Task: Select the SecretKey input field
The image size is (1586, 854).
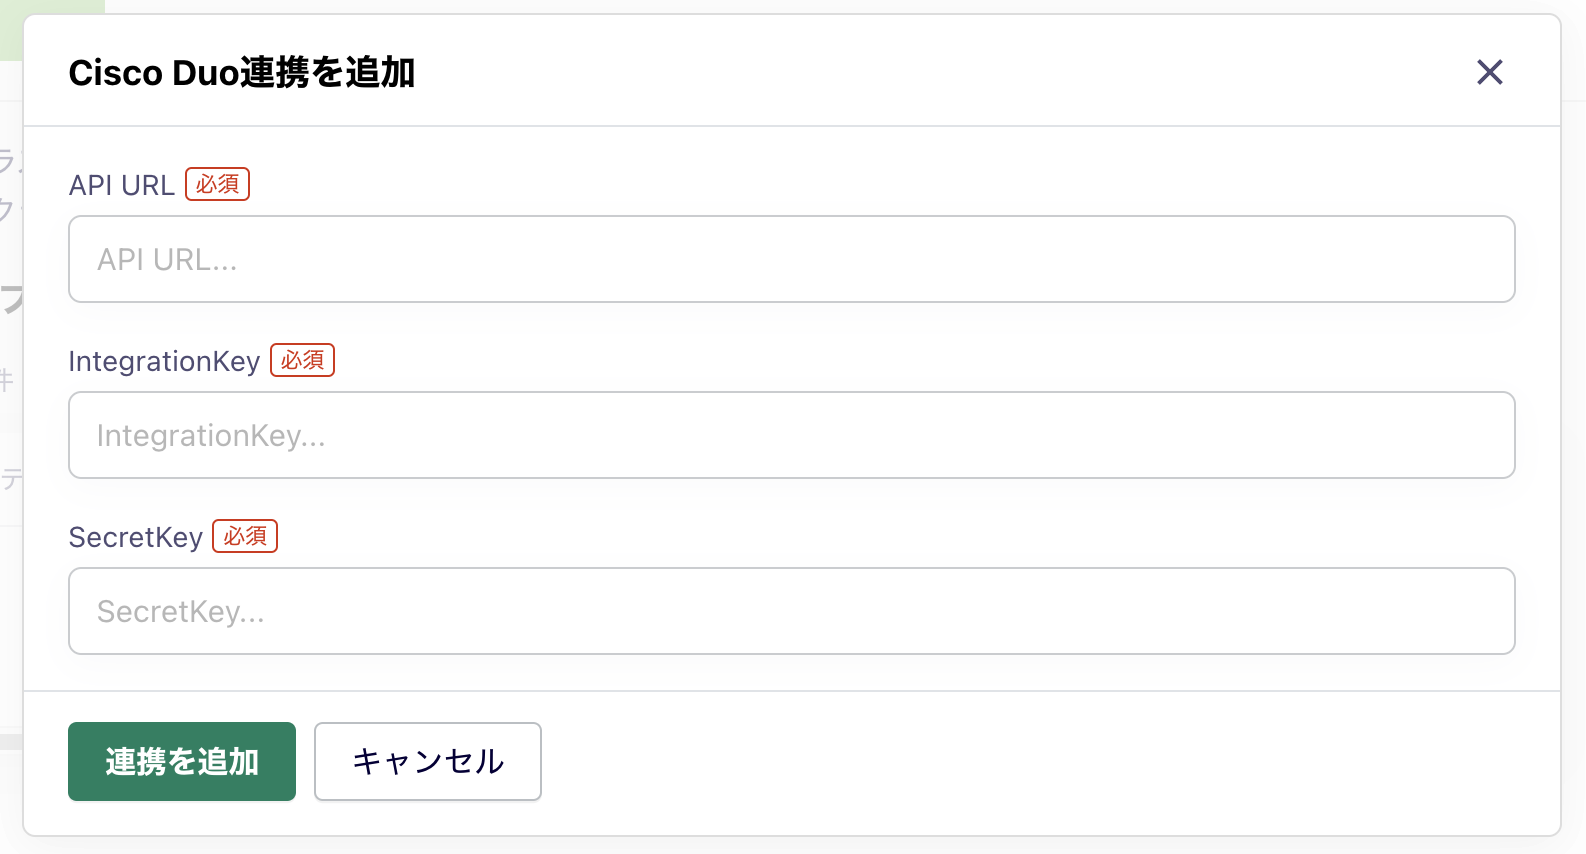Action: (791, 611)
